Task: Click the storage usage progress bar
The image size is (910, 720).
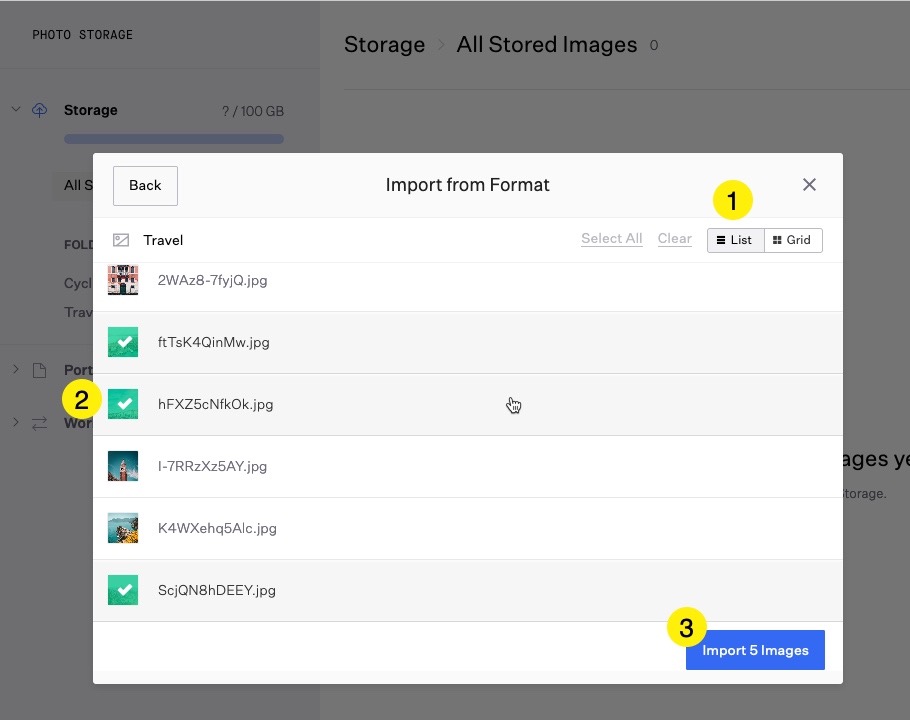Action: (x=174, y=139)
